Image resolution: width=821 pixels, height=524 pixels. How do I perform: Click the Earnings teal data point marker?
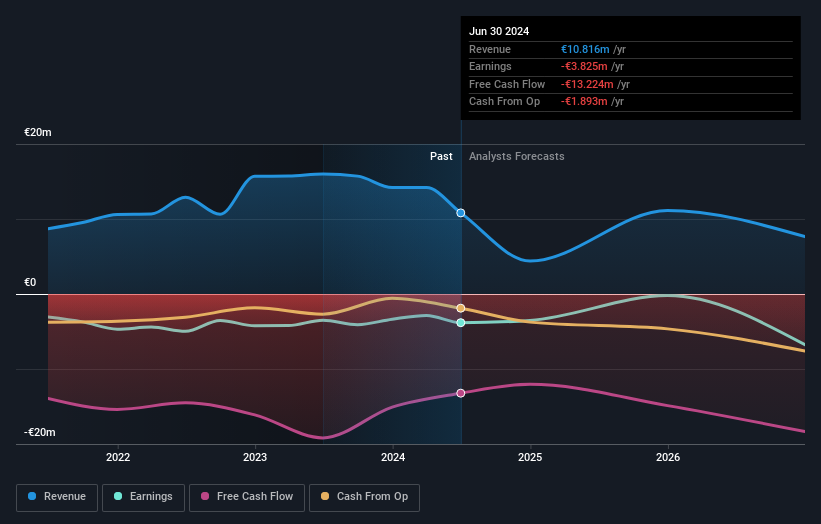click(x=461, y=323)
